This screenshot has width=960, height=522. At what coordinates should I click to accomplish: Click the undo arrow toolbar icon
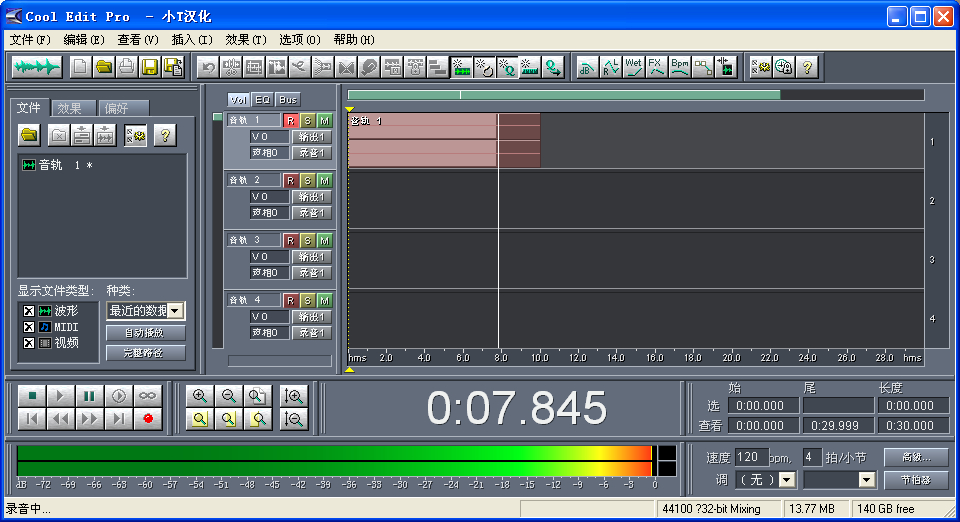(208, 67)
